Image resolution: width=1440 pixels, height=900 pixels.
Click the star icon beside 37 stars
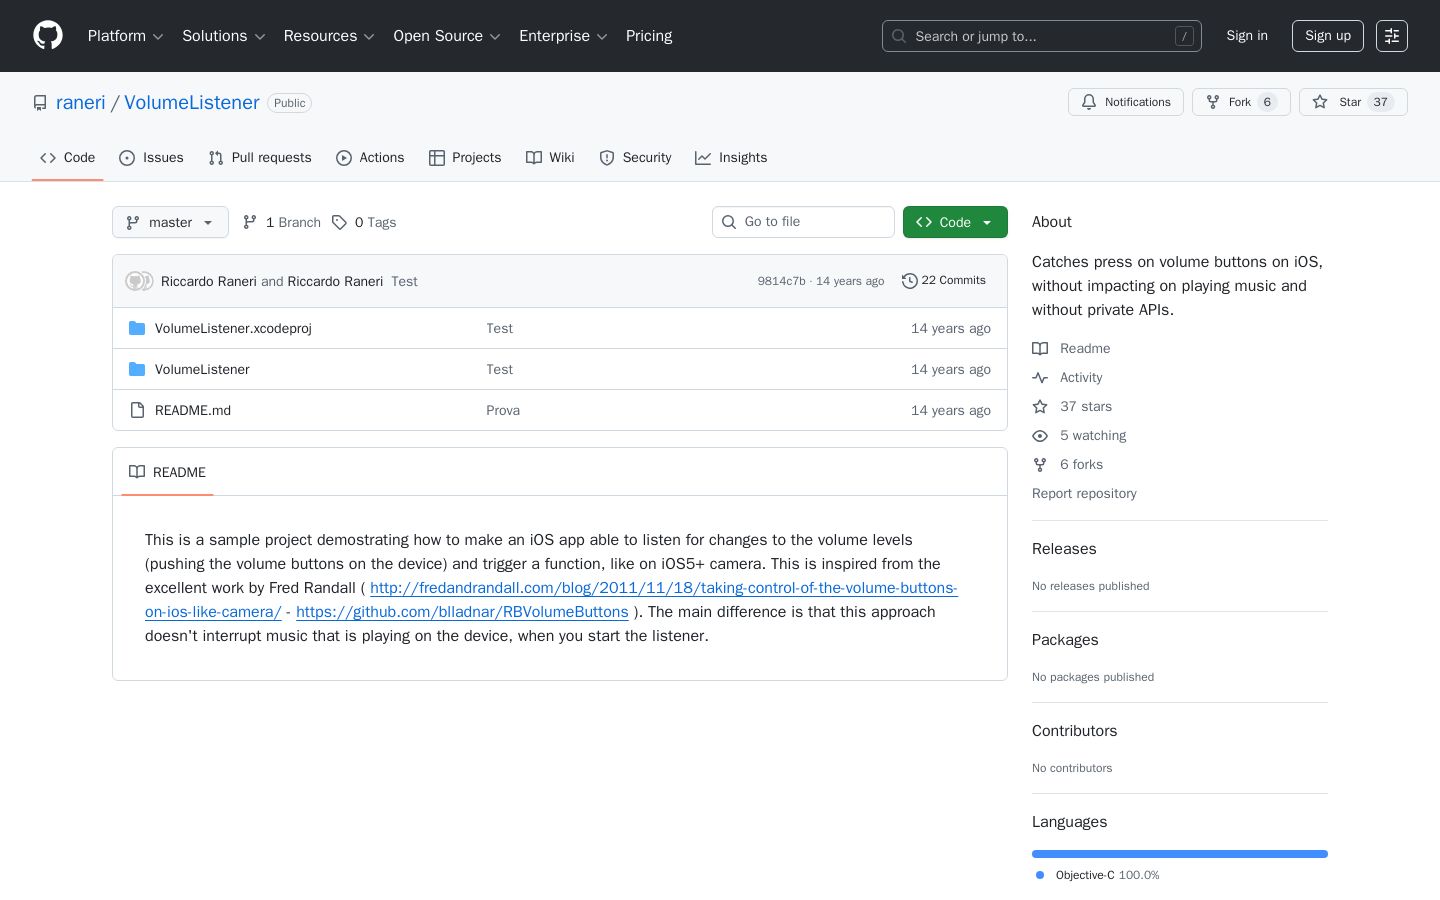(1040, 406)
